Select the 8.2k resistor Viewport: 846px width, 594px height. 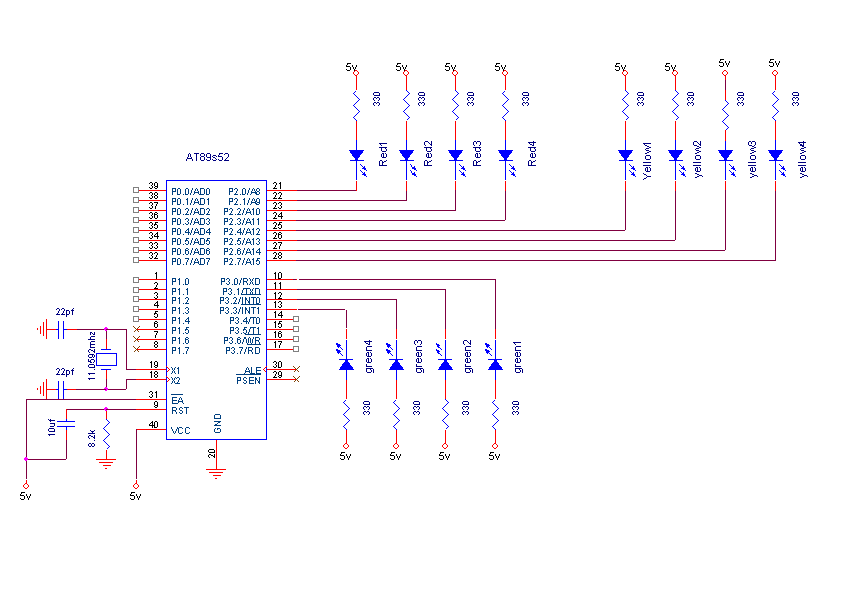106,434
